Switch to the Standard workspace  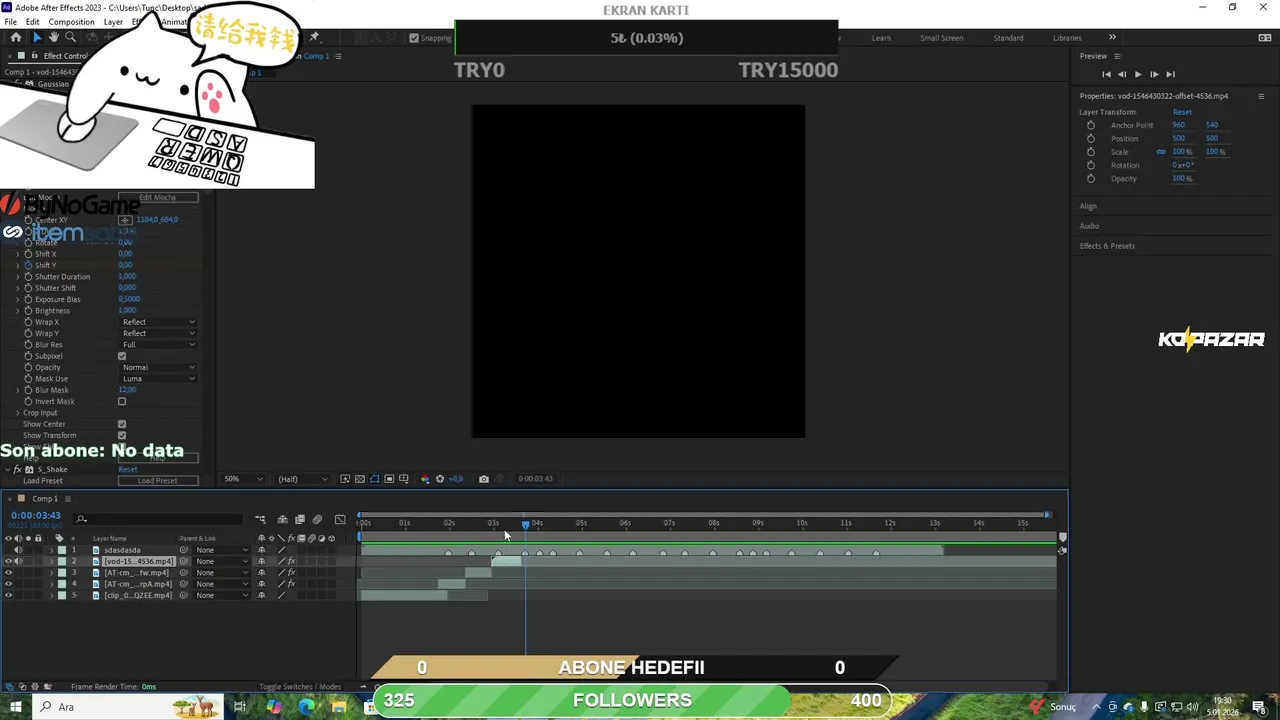(1008, 38)
